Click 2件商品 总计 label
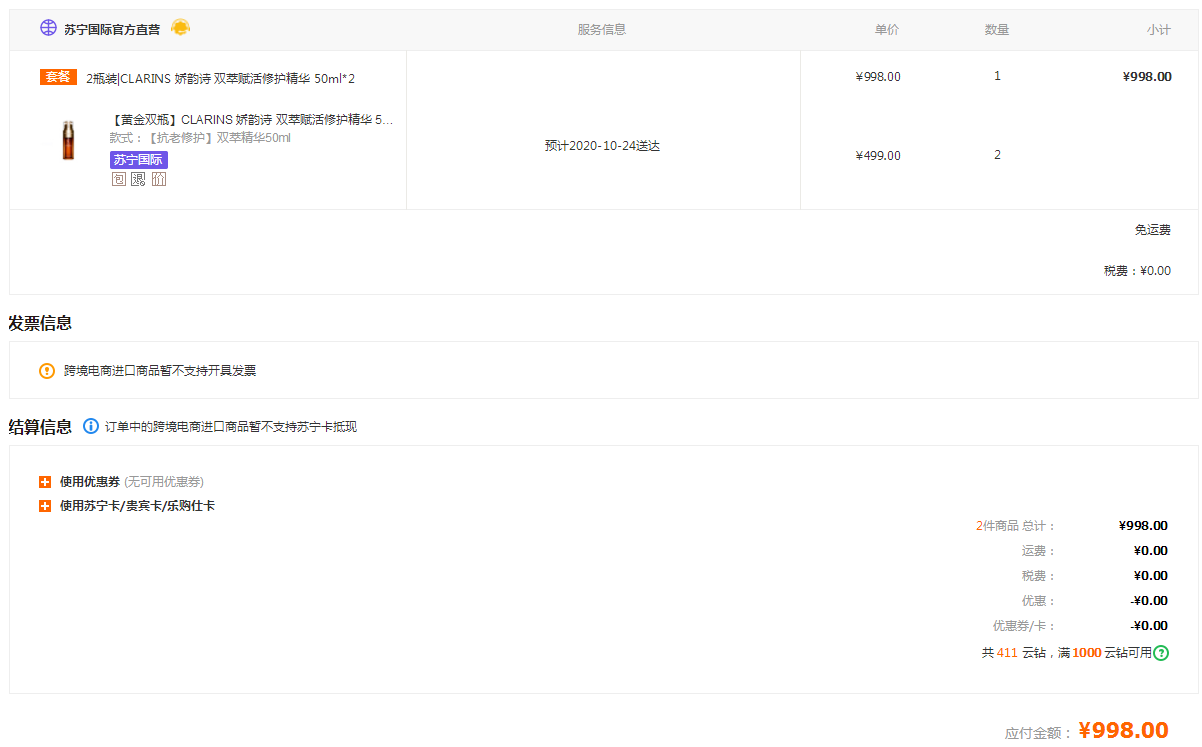 pyautogui.click(x=1015, y=526)
